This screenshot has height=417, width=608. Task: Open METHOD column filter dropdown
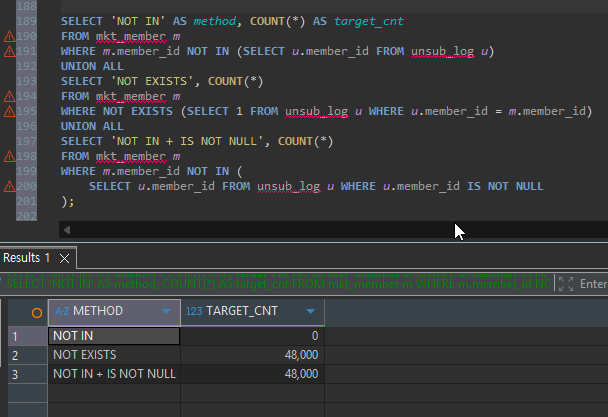click(x=166, y=311)
